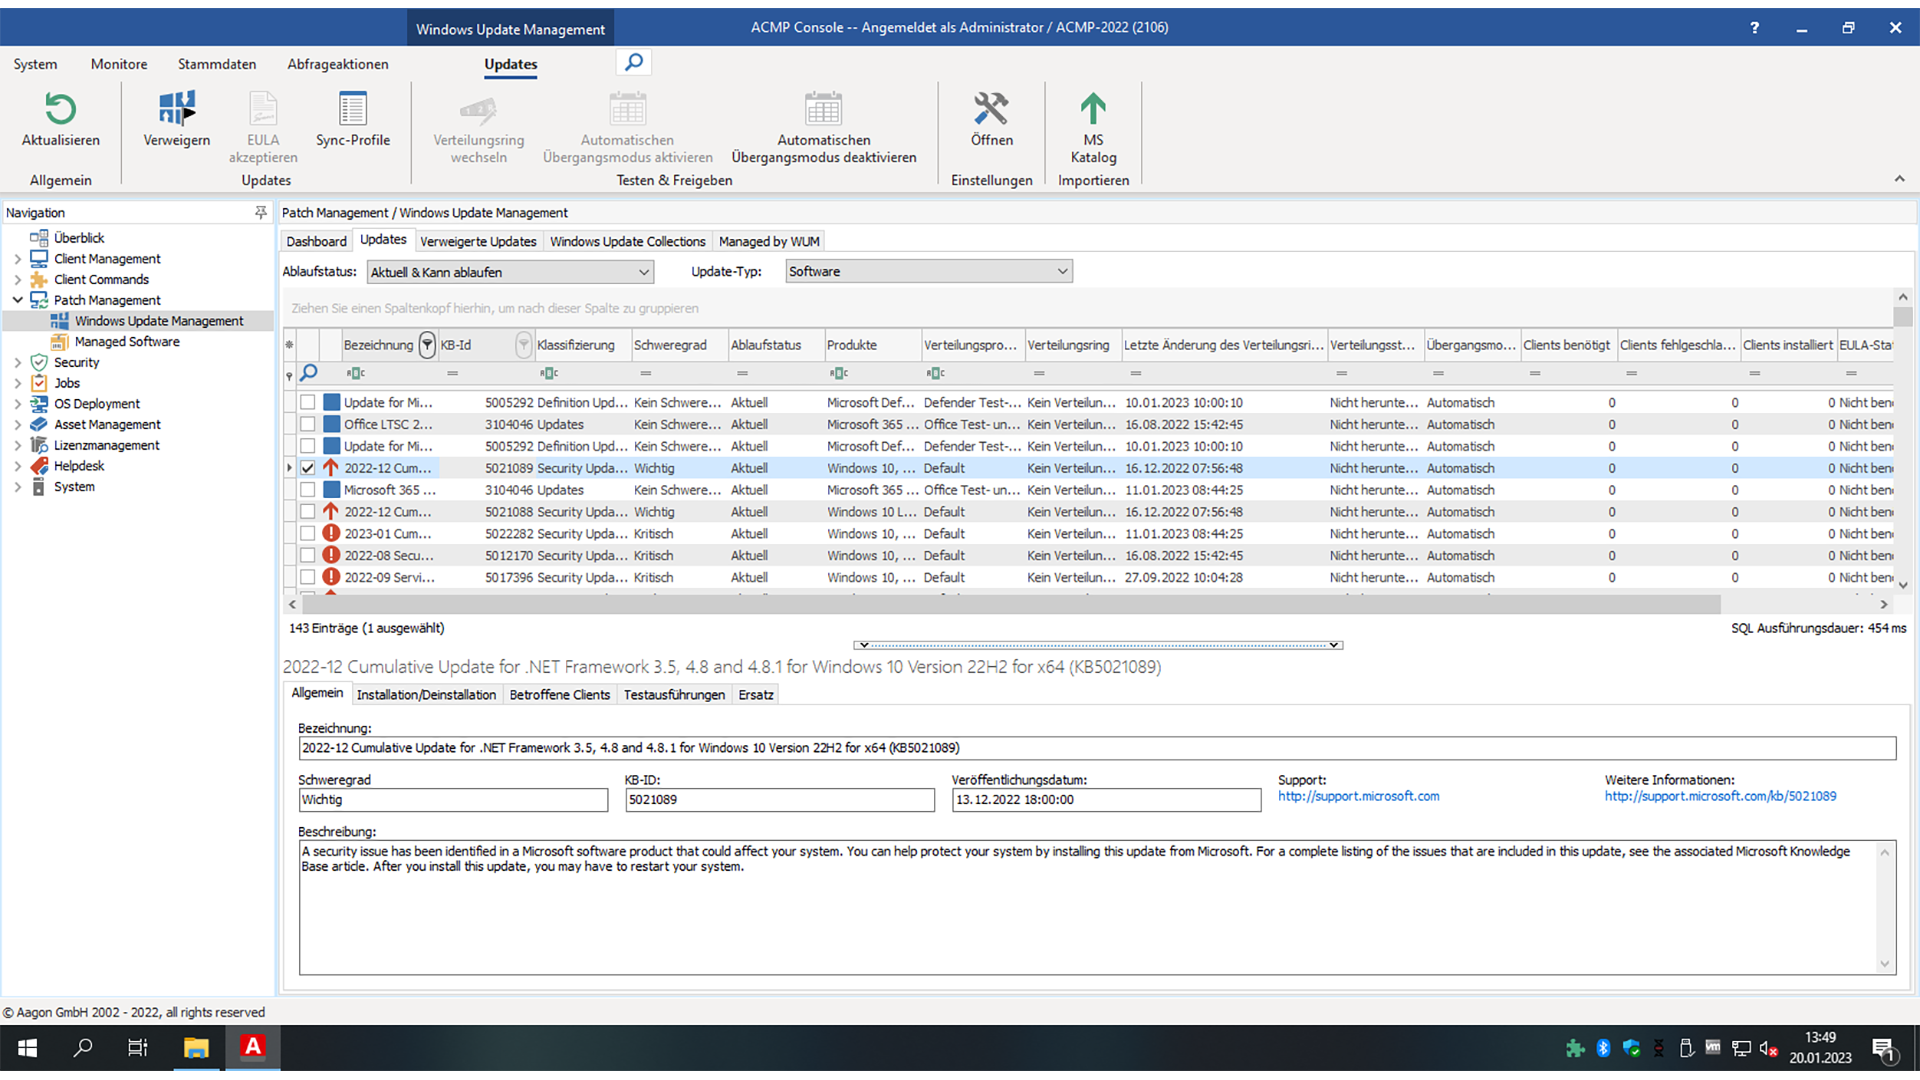Uncheck the selected 2022-12 Cum... 5021089 row
The width and height of the screenshot is (1920, 1080).
308,468
